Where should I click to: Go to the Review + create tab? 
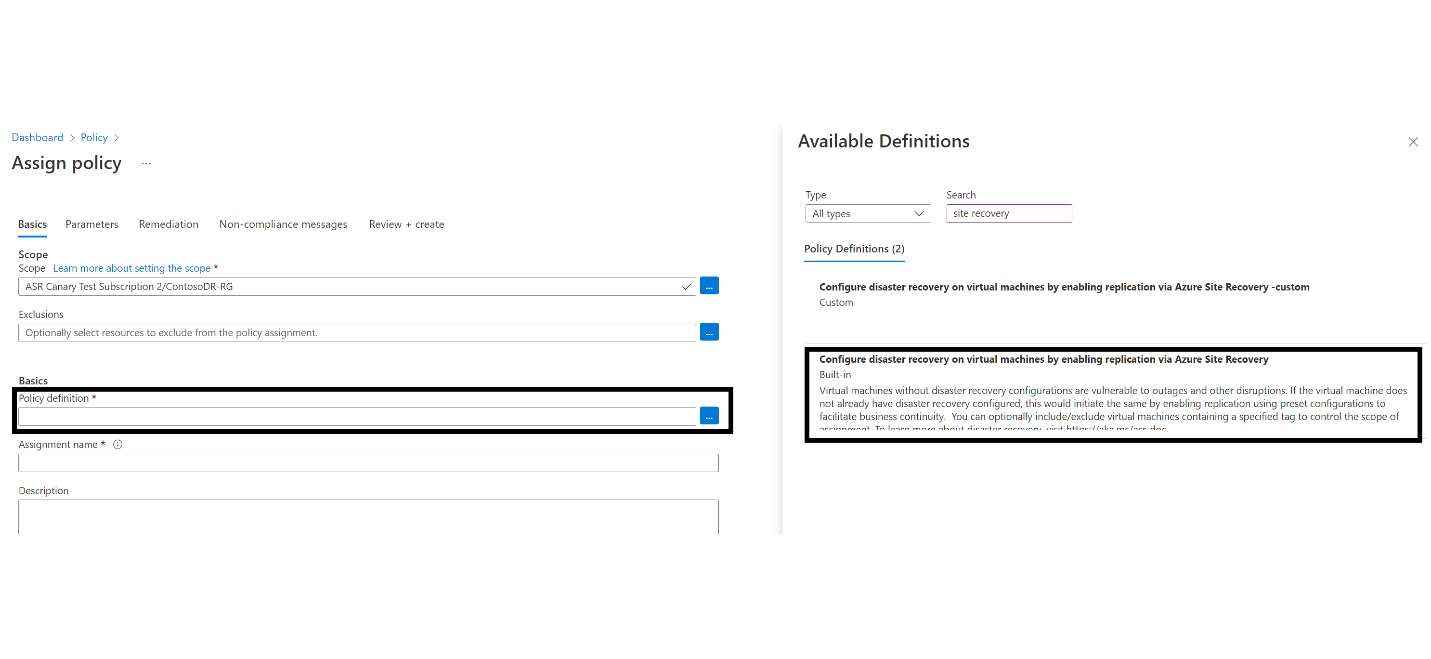point(406,224)
